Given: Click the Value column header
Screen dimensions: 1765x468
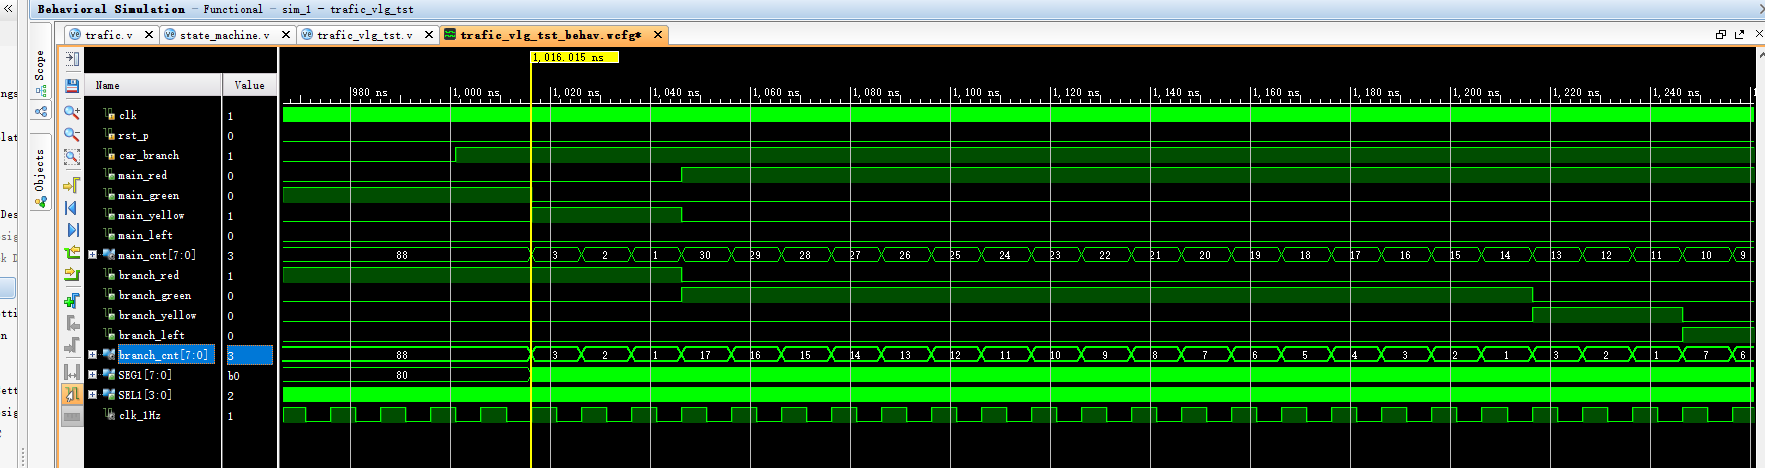Looking at the screenshot, I should [249, 85].
